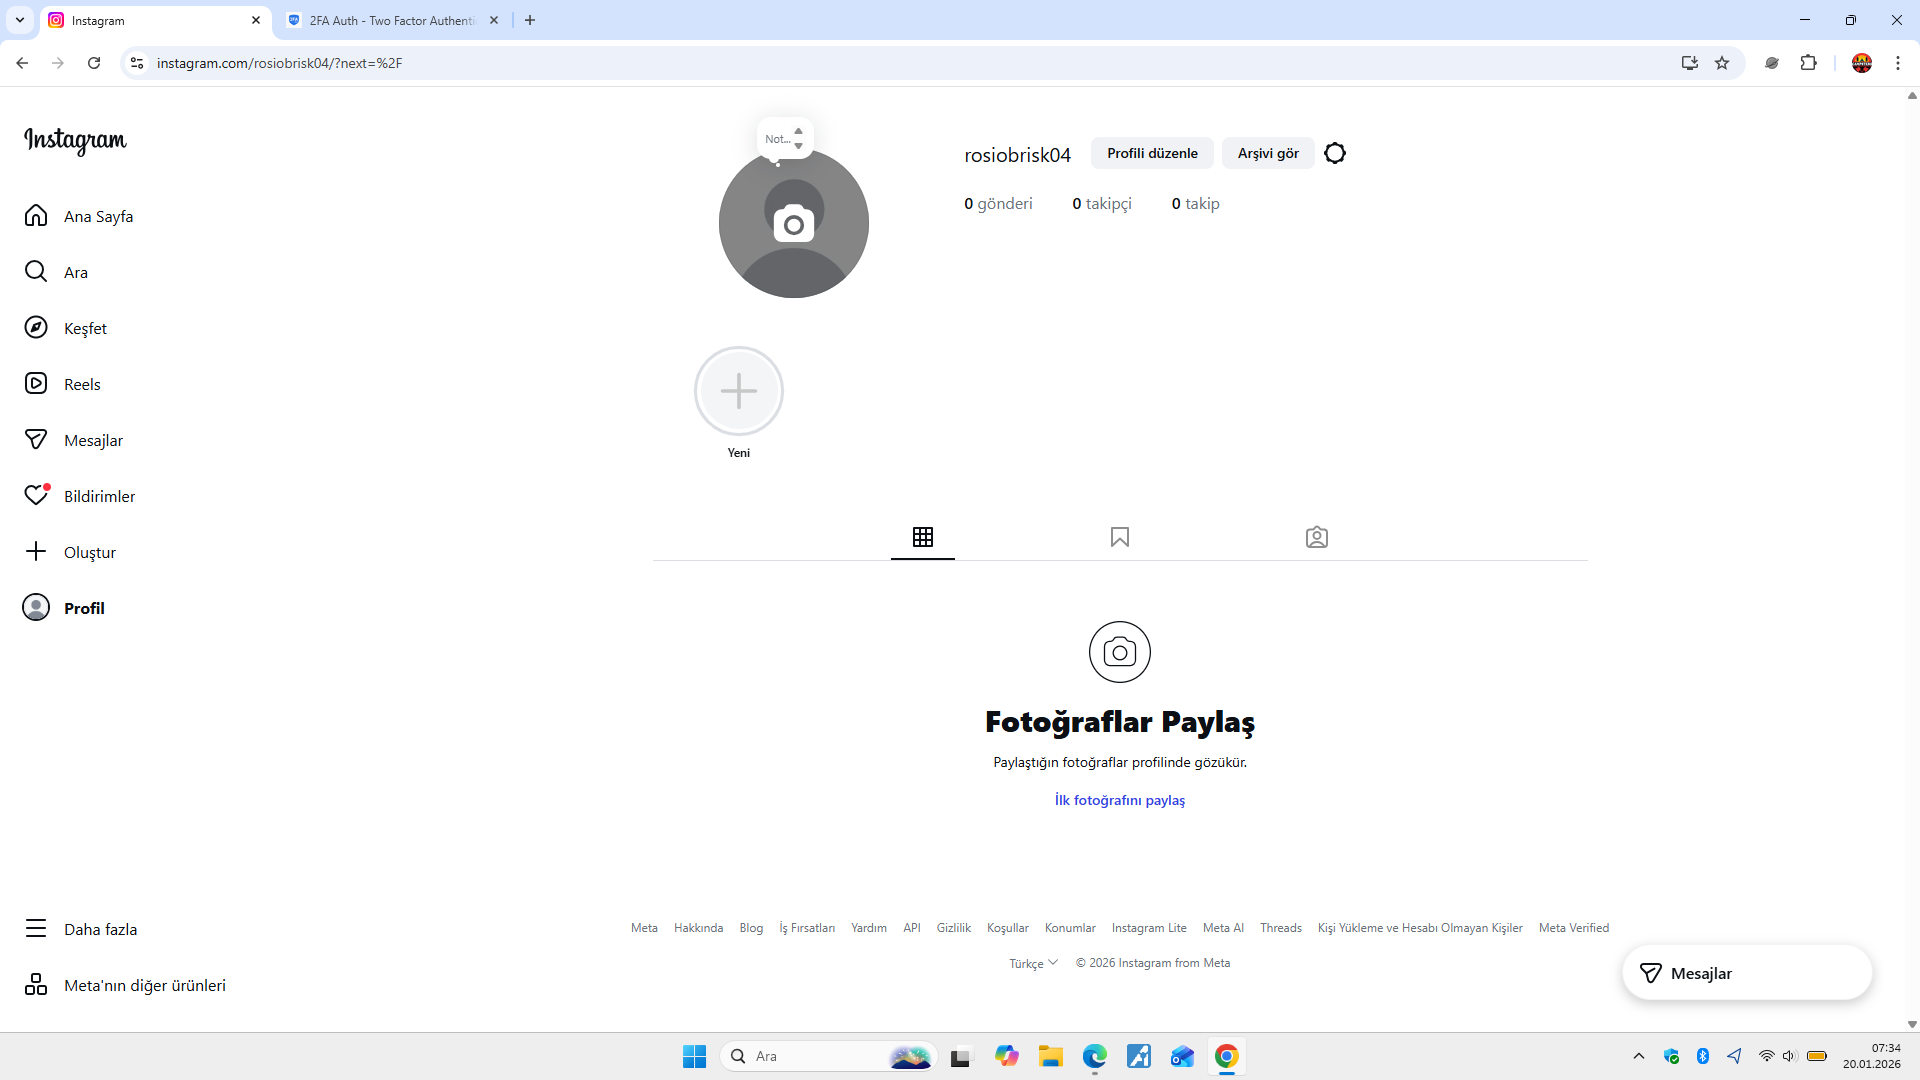Open the Hakkında footer link
This screenshot has width=1920, height=1080.
[x=698, y=928]
